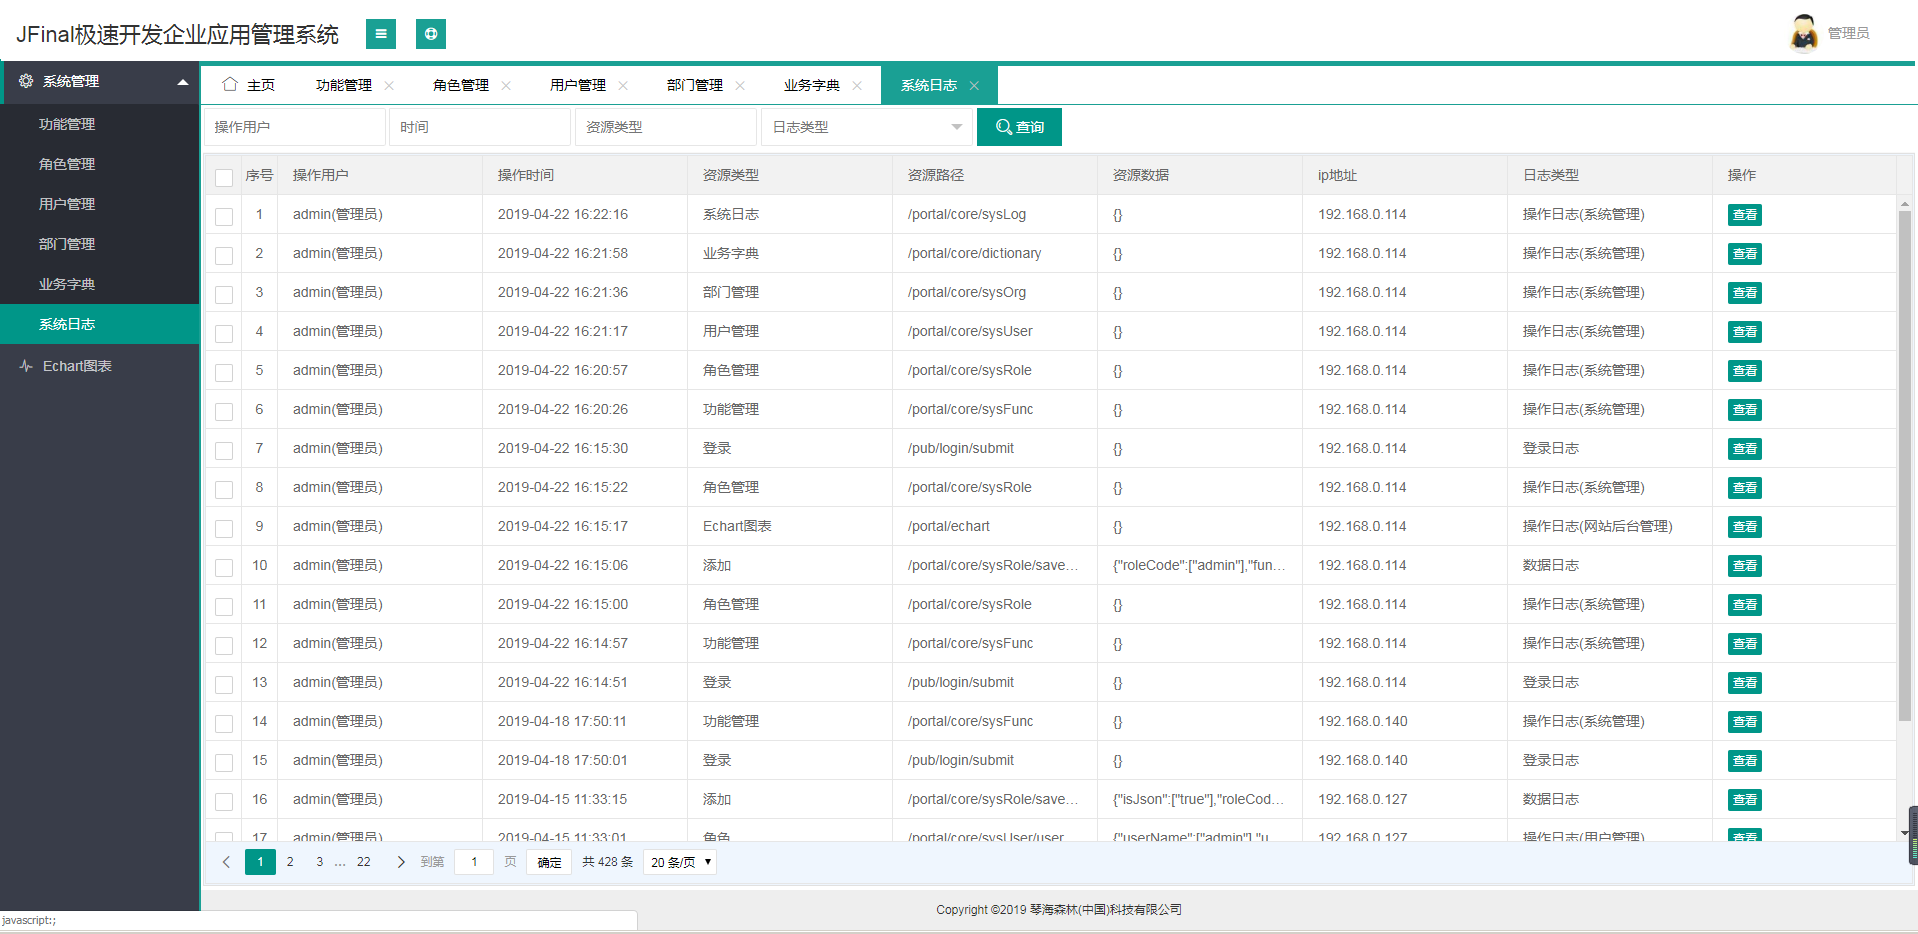Viewport: 1918px width, 934px height.
Task: Check the row 12 checkbox
Action: (224, 645)
